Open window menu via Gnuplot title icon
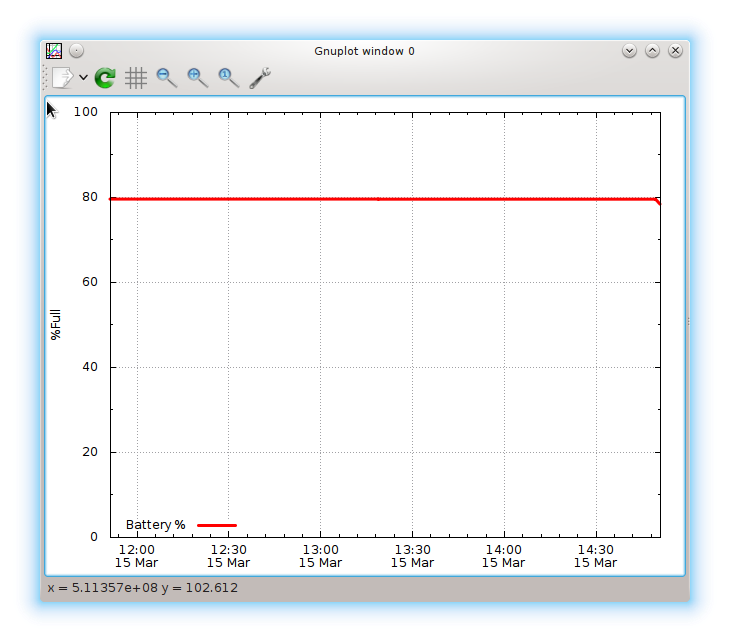This screenshot has width=730, height=642. tap(54, 50)
